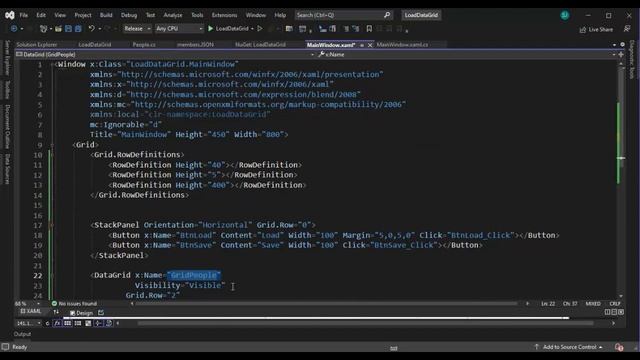The height and width of the screenshot is (360, 640).
Task: Click in the Search (Ctrl+Q) box
Action: tap(344, 15)
